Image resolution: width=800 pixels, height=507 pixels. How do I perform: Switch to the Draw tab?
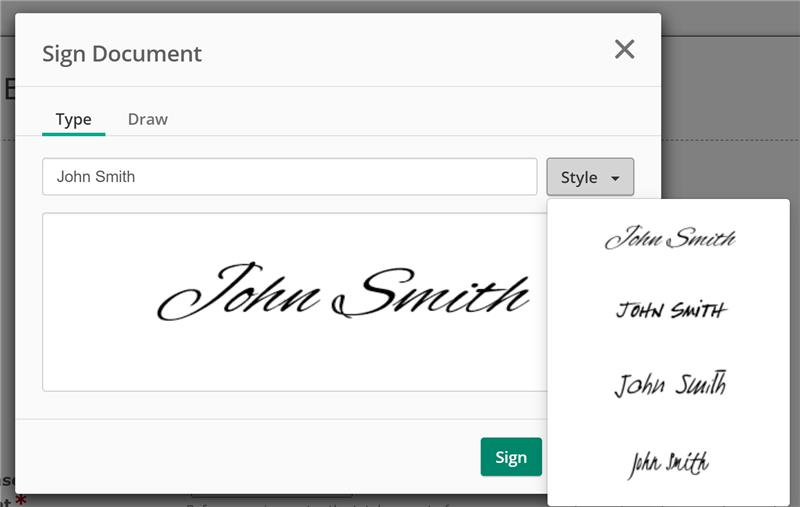pos(147,120)
